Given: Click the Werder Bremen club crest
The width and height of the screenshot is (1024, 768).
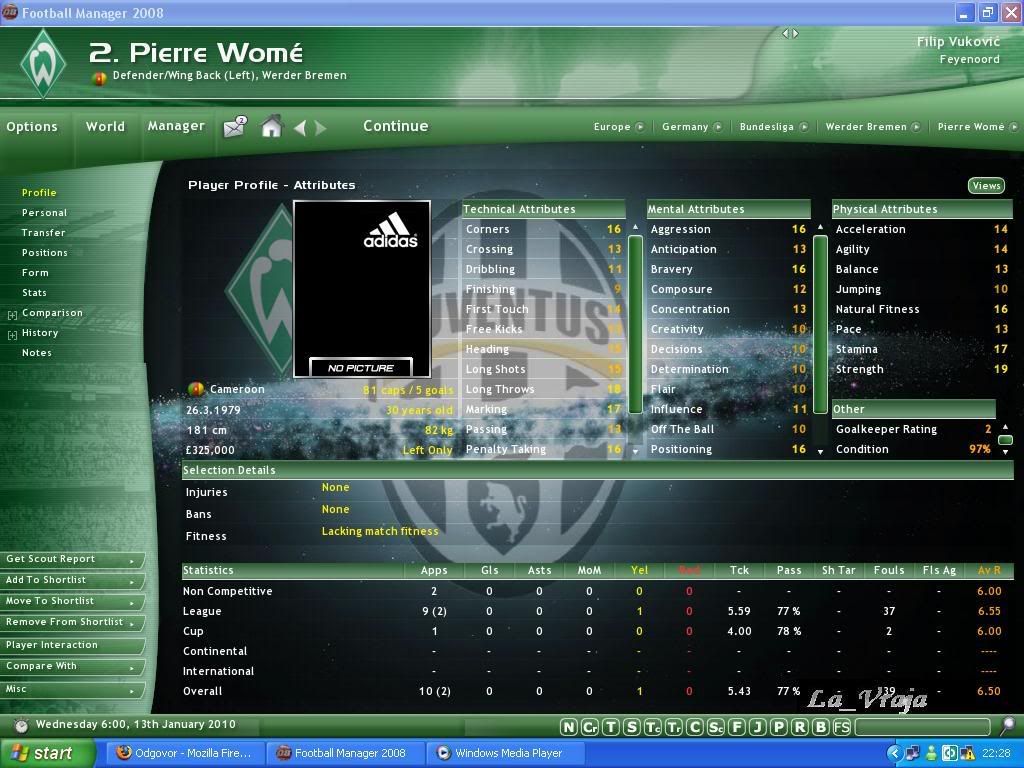Looking at the screenshot, I should click(x=43, y=63).
